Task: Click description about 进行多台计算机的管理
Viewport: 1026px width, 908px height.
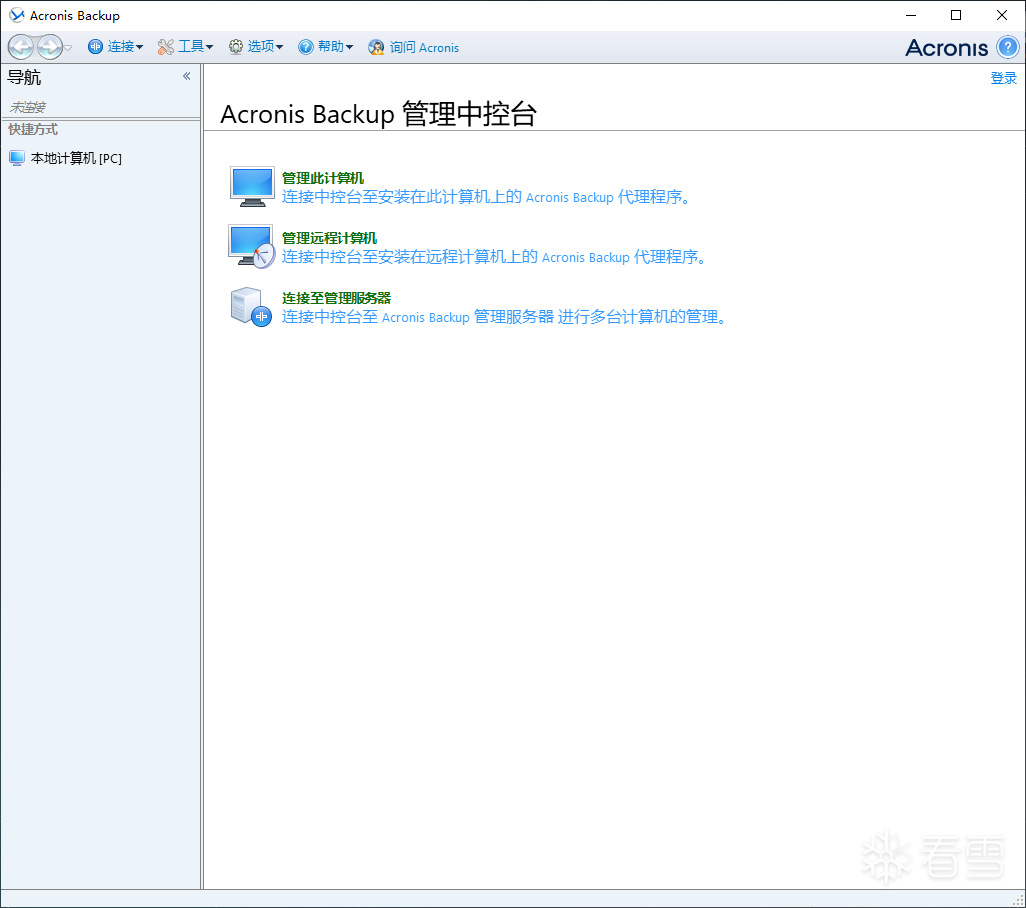Action: (x=505, y=317)
